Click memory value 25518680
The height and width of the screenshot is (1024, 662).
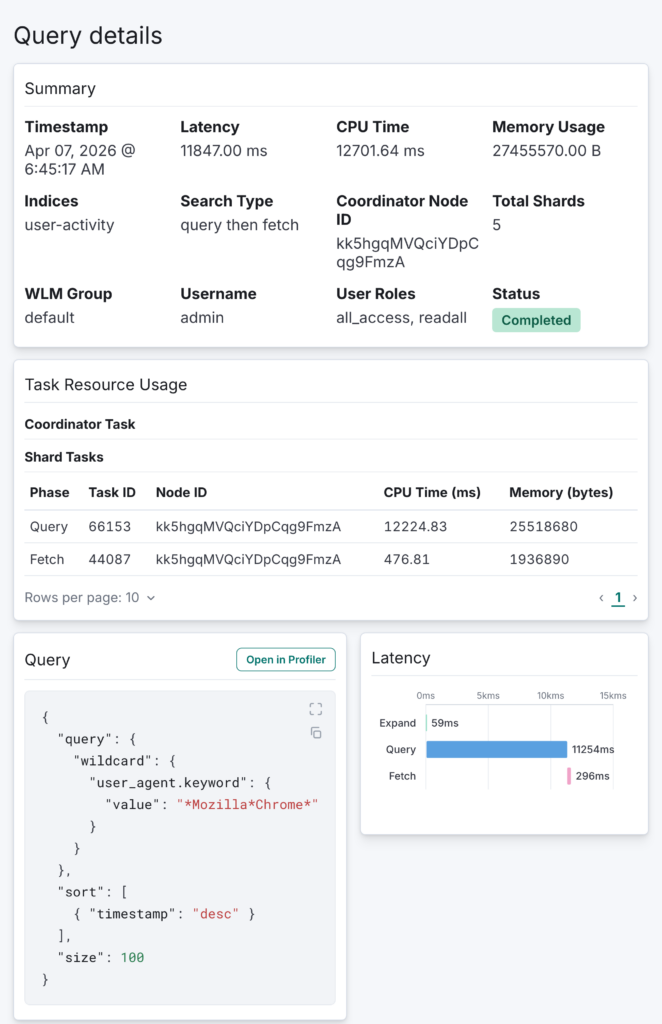point(544,526)
